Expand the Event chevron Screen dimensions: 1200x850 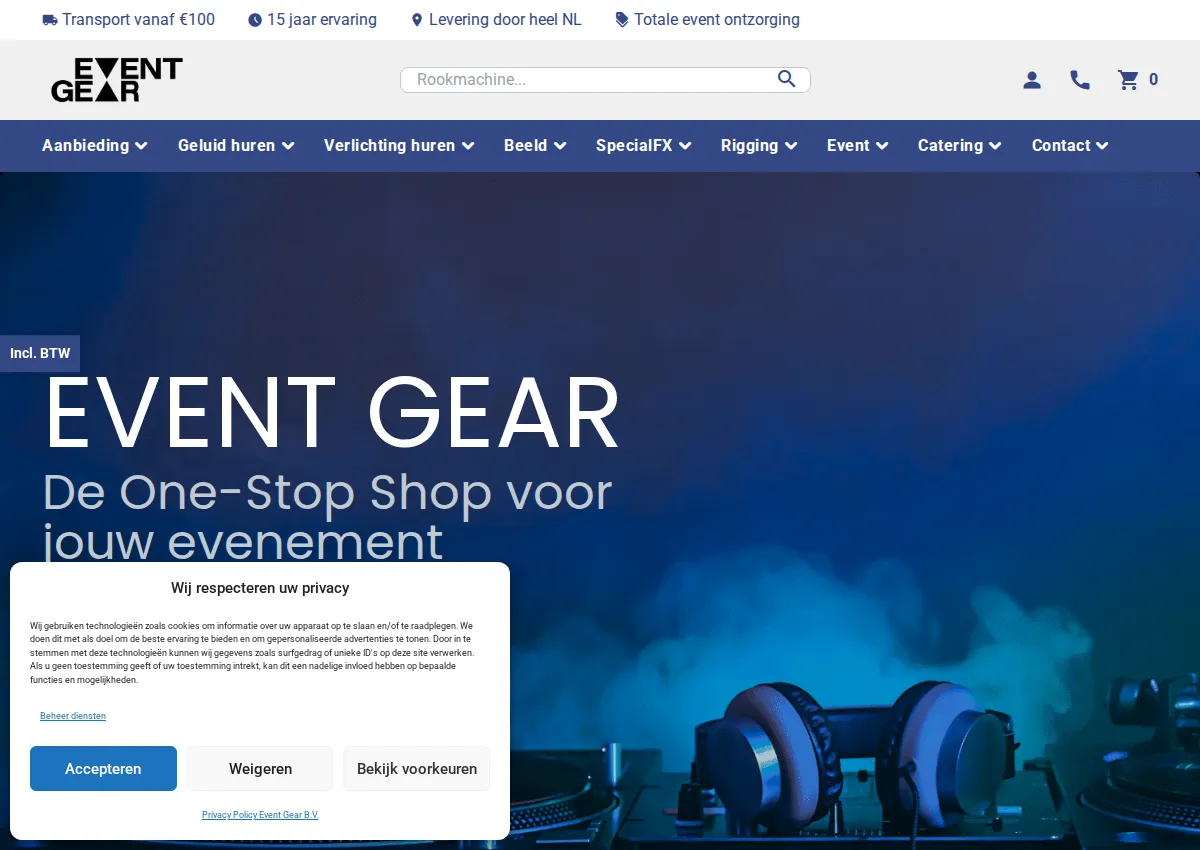click(882, 146)
